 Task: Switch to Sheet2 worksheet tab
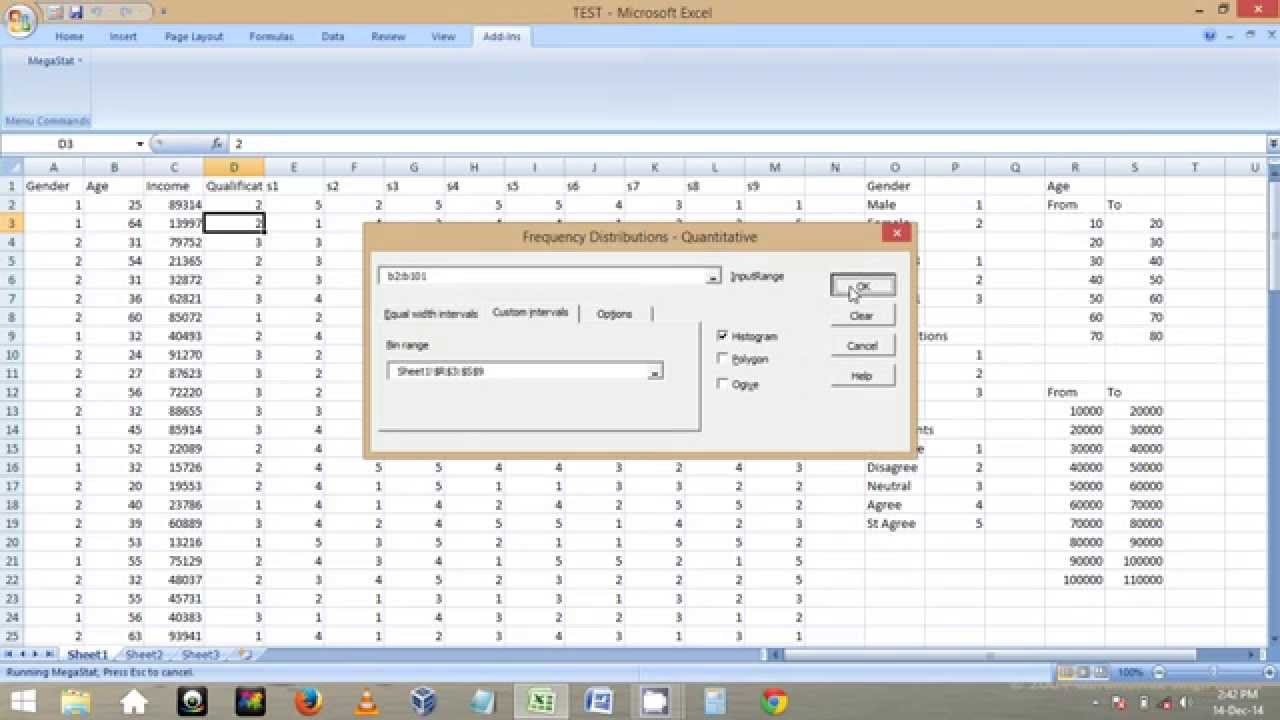click(x=144, y=655)
